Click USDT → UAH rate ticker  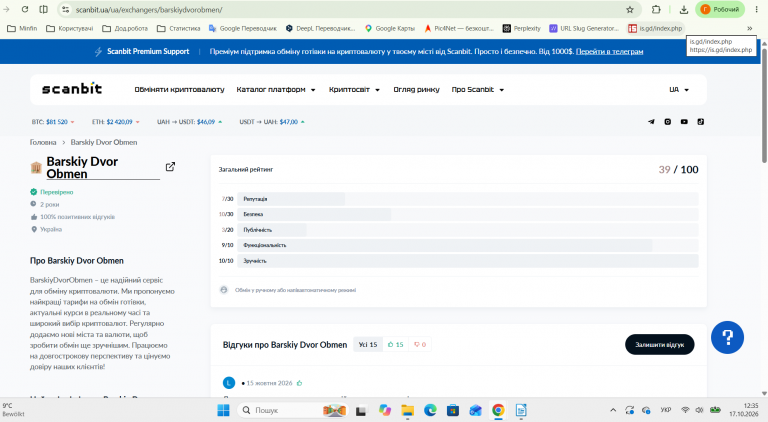tap(272, 122)
